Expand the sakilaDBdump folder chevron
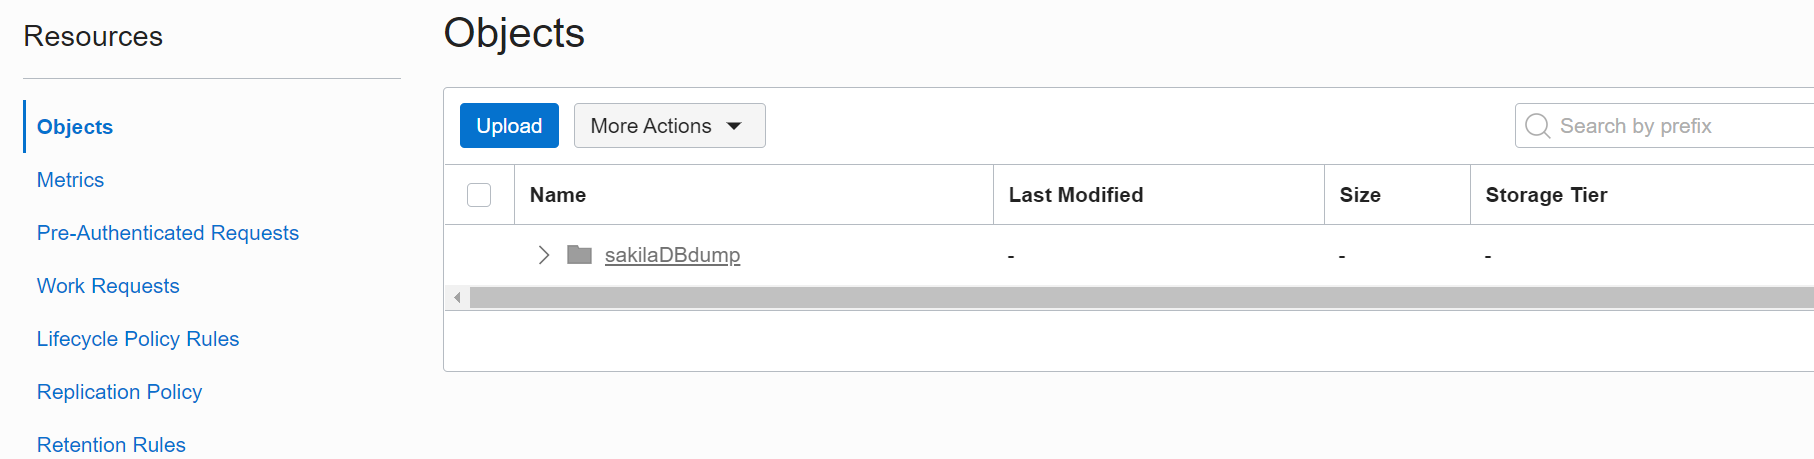1814x459 pixels. pyautogui.click(x=543, y=255)
